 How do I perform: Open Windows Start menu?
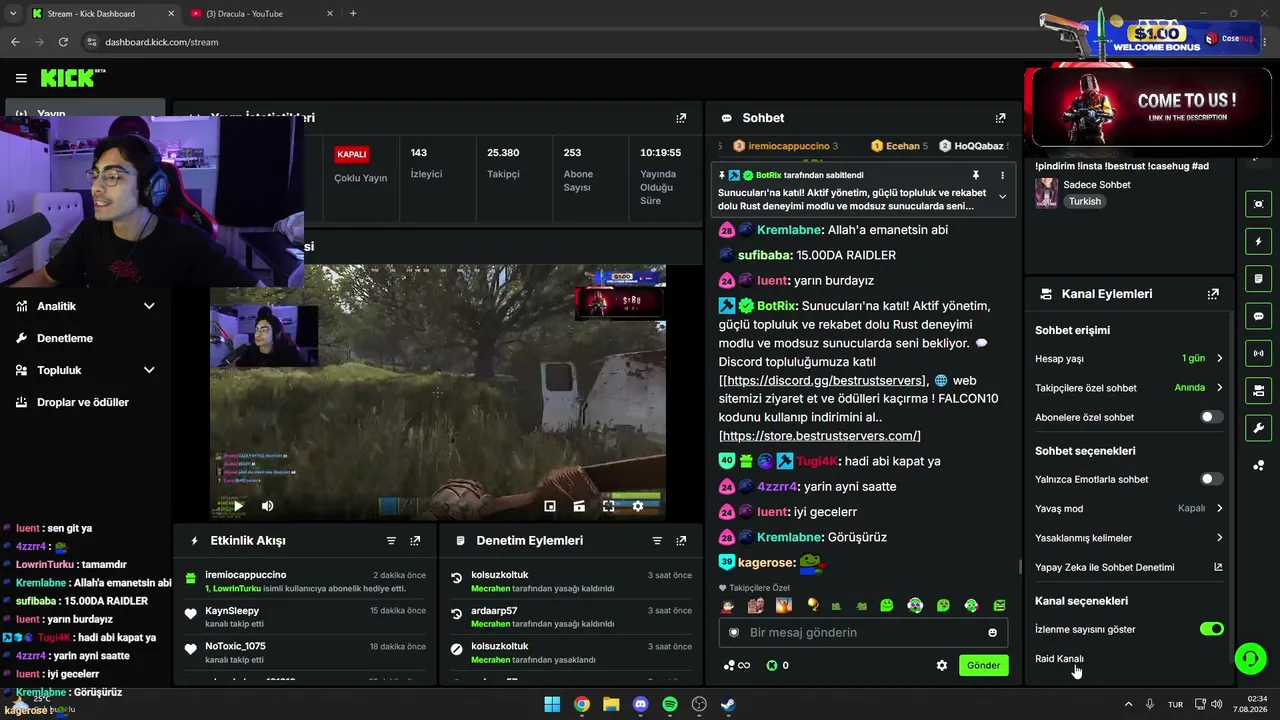pyautogui.click(x=552, y=704)
